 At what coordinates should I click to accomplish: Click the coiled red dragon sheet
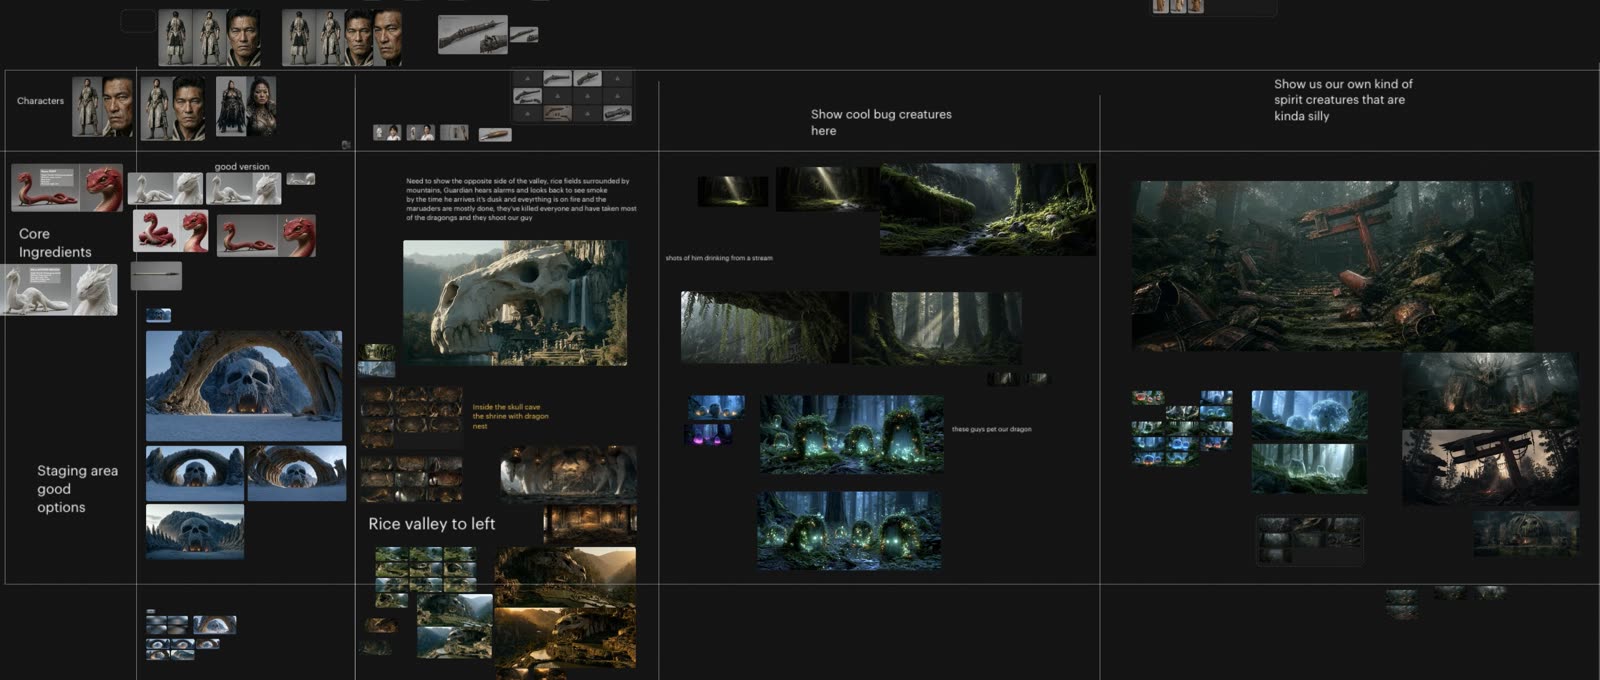point(171,231)
